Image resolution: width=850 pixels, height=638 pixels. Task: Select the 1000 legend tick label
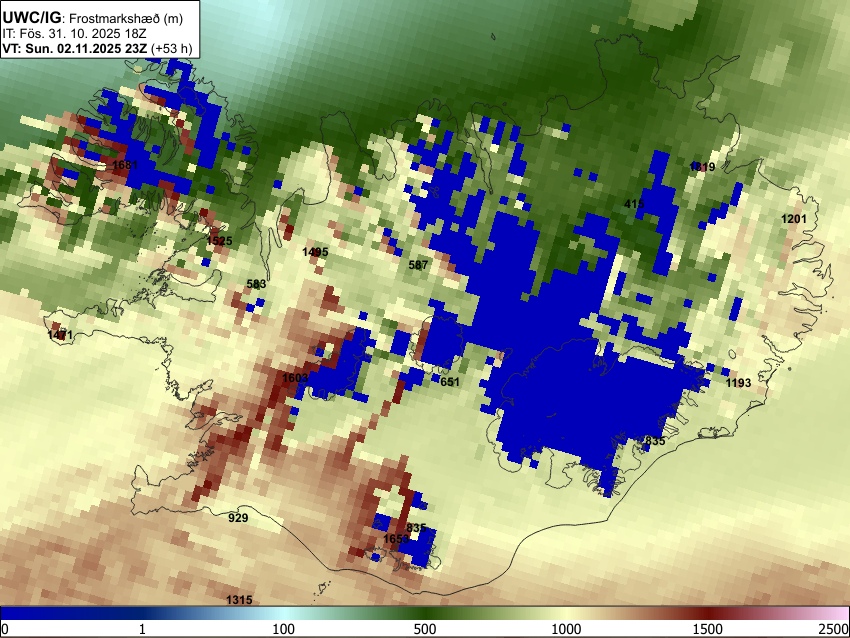point(566,629)
